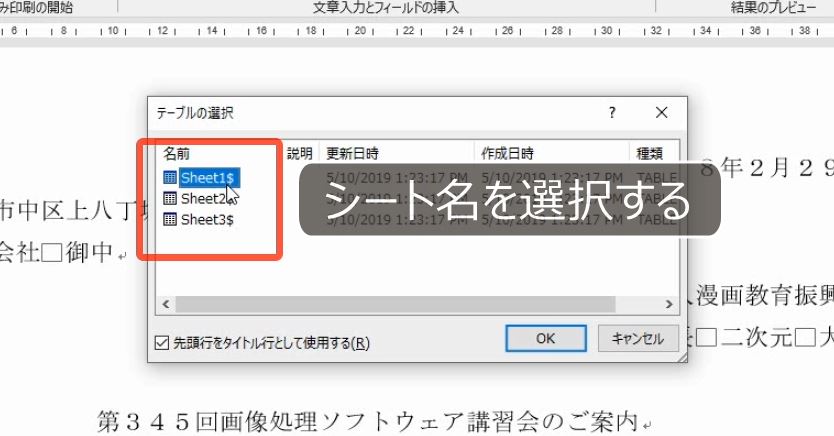Sort by the 名前 column header
Screen dimensions: 834x436
click(x=177, y=154)
